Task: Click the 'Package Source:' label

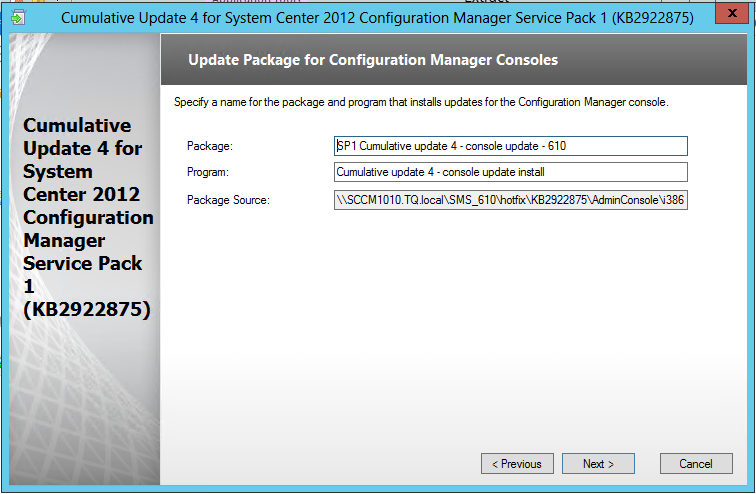Action: click(x=228, y=200)
